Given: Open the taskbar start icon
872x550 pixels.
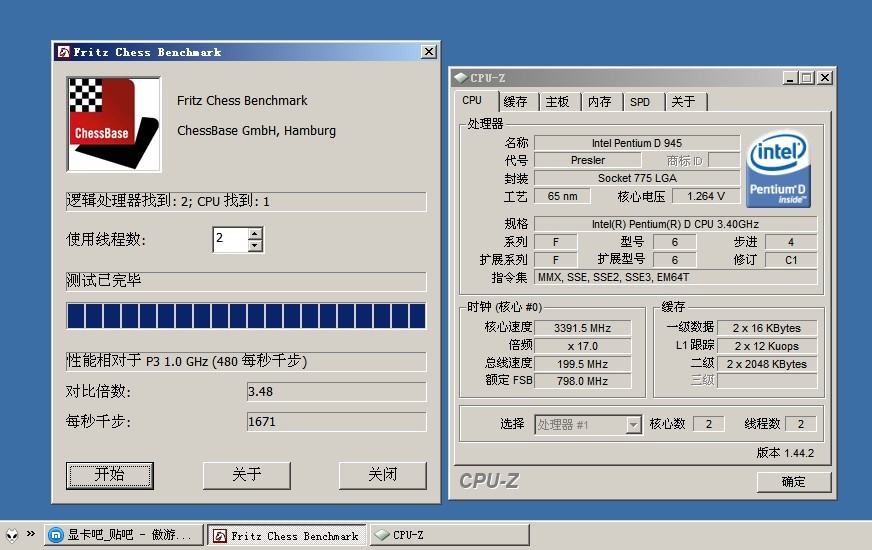Looking at the screenshot, I should pos(12,535).
